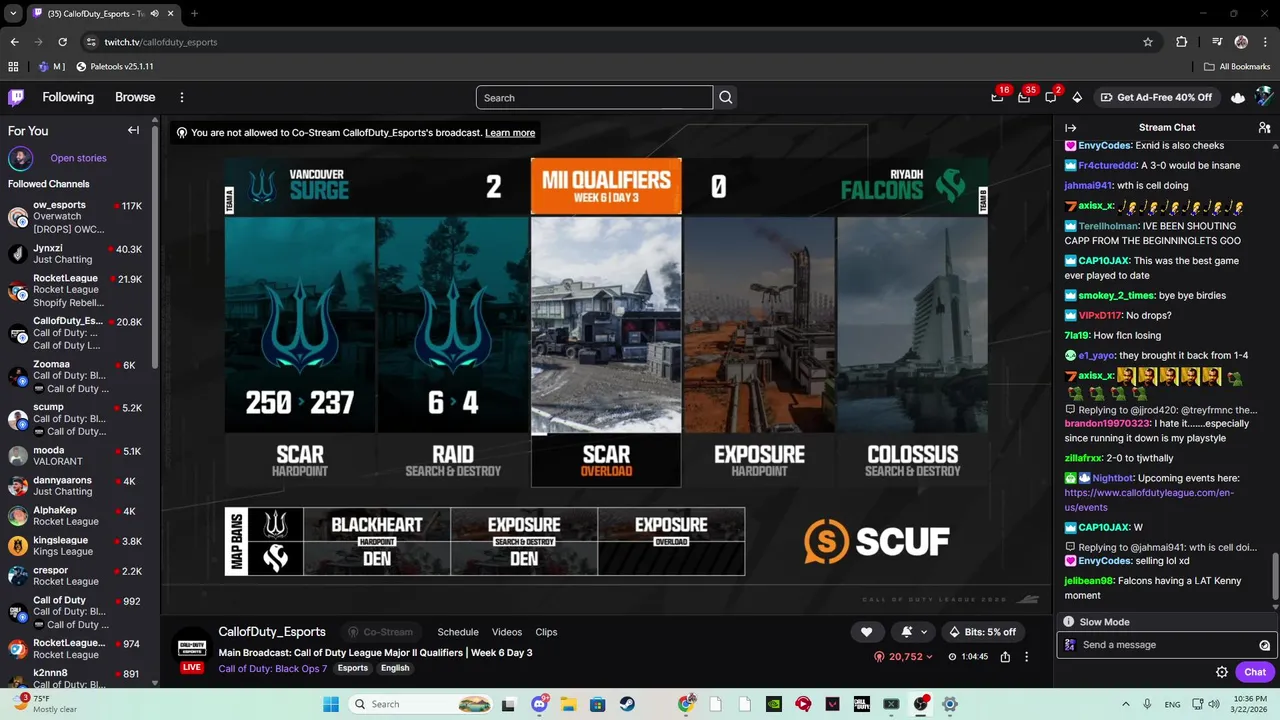This screenshot has height=720, width=1280.
Task: Open Chrome three-dot menu
Action: [x=1265, y=42]
